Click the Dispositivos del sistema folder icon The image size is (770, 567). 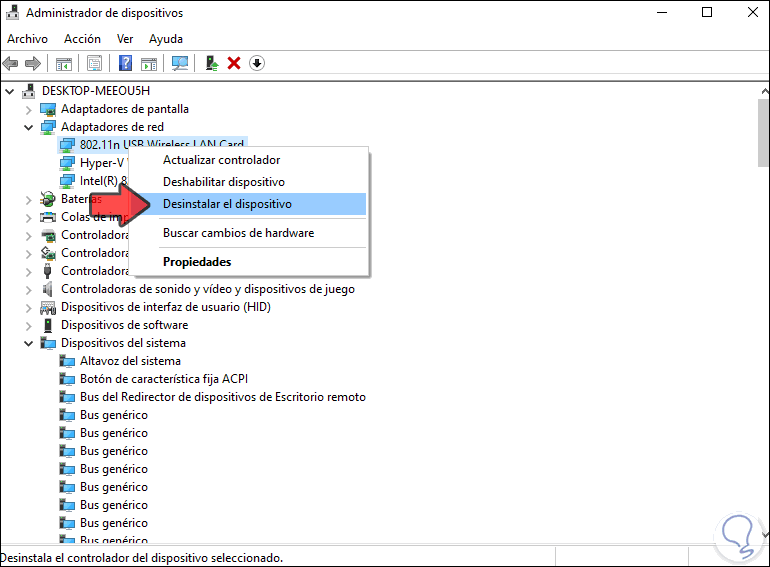point(48,343)
